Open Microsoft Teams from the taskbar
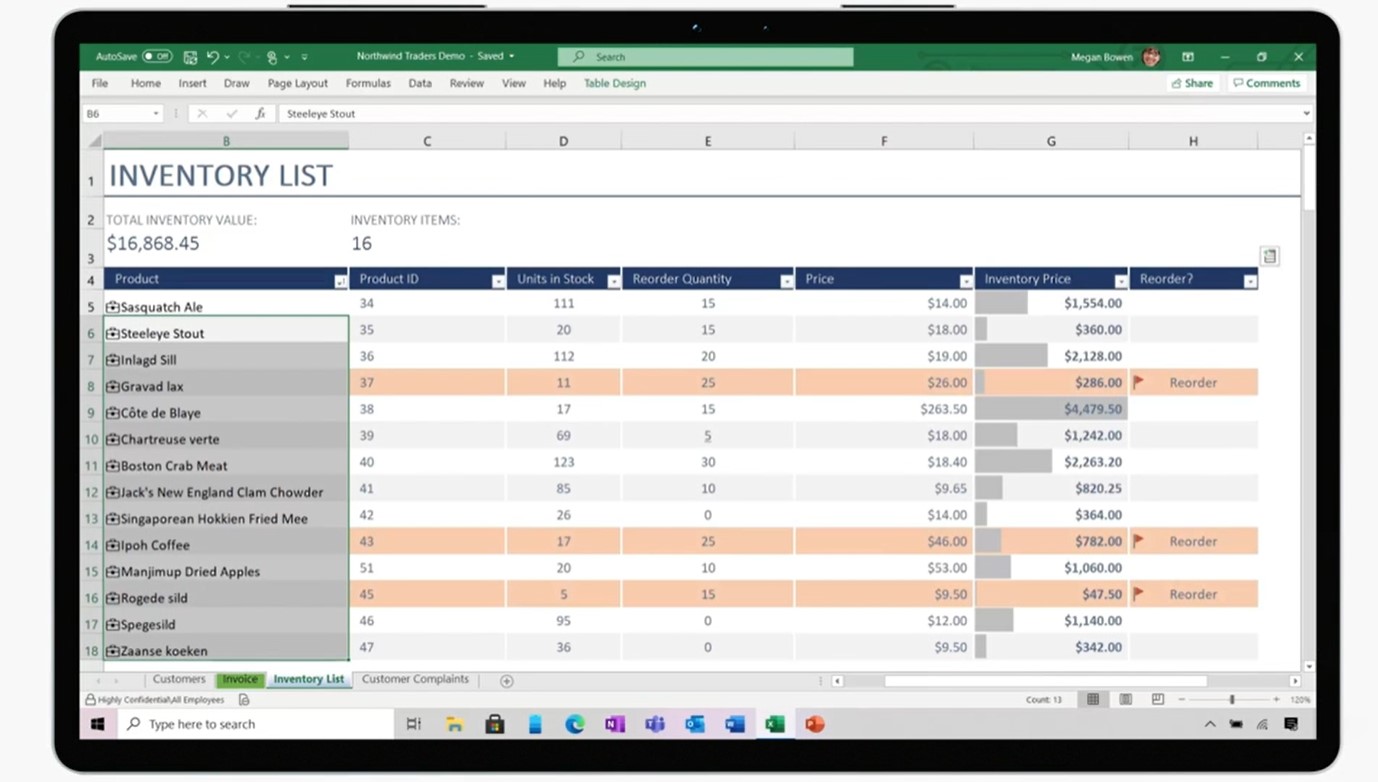Viewport: 1378px width, 782px height. click(655, 724)
